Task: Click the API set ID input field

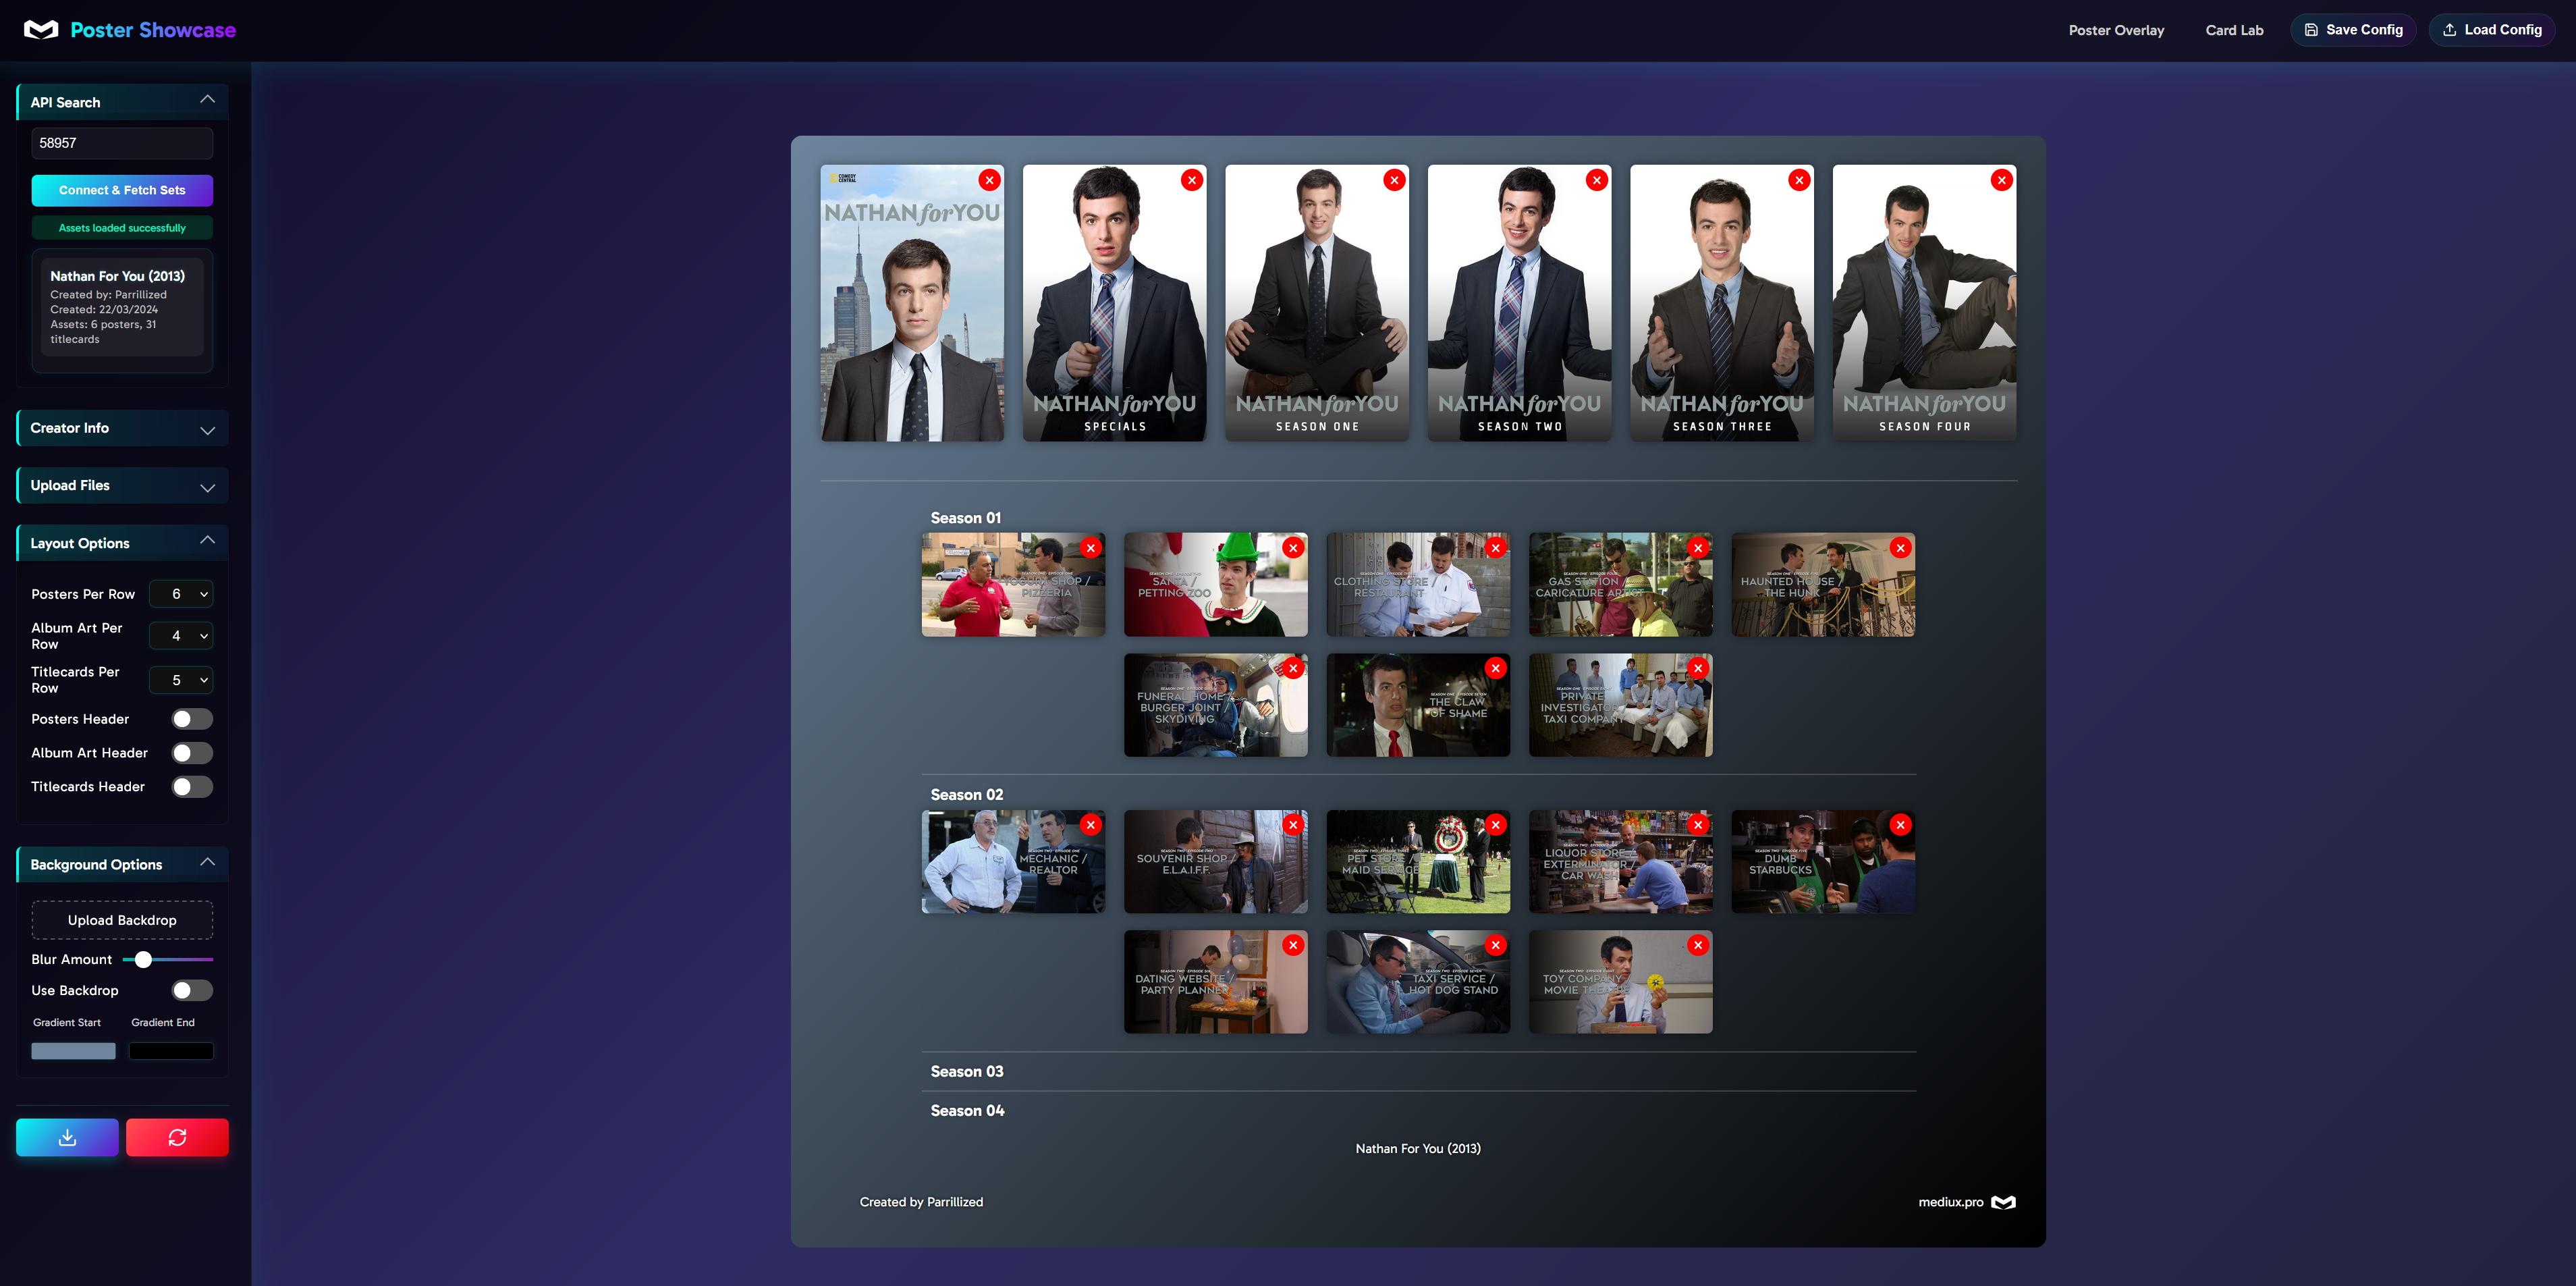Action: [122, 143]
